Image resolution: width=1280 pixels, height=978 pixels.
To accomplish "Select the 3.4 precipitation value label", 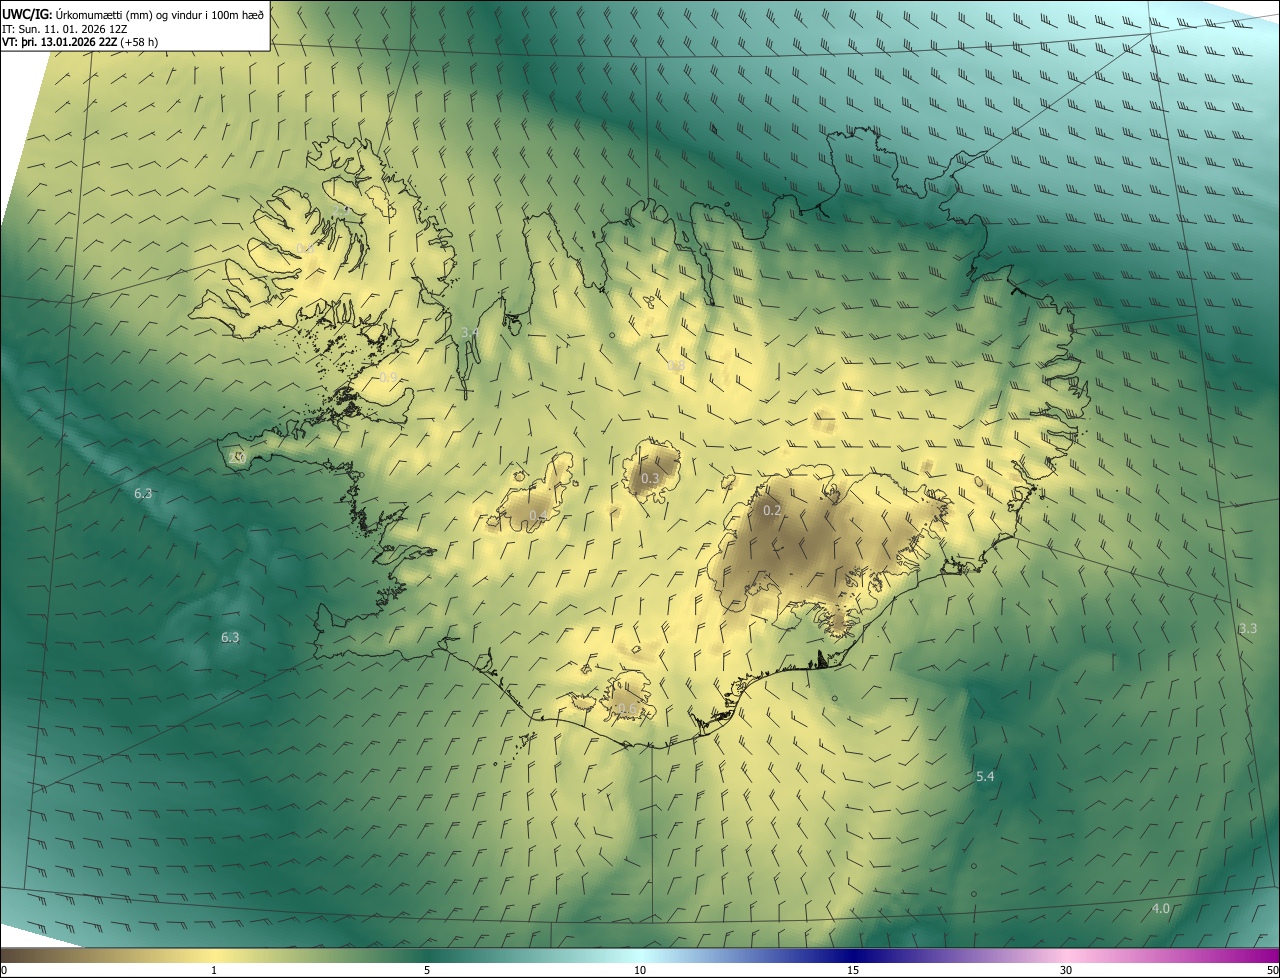I will pyautogui.click(x=470, y=332).
